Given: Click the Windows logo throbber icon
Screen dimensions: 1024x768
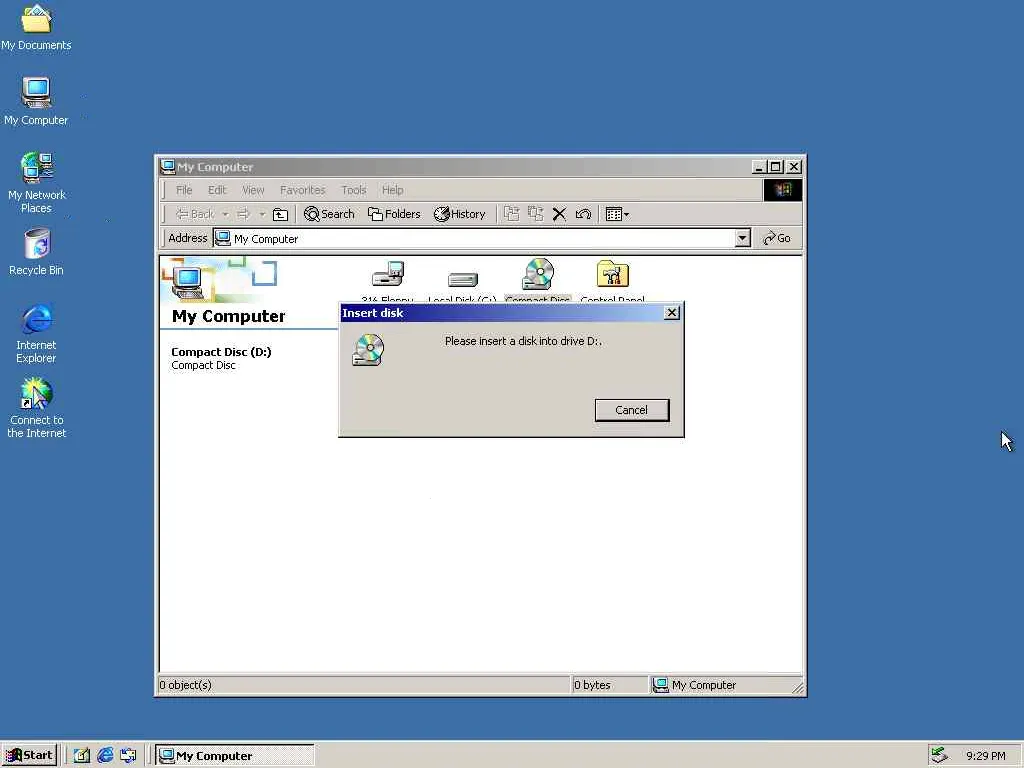Looking at the screenshot, I should 782,190.
